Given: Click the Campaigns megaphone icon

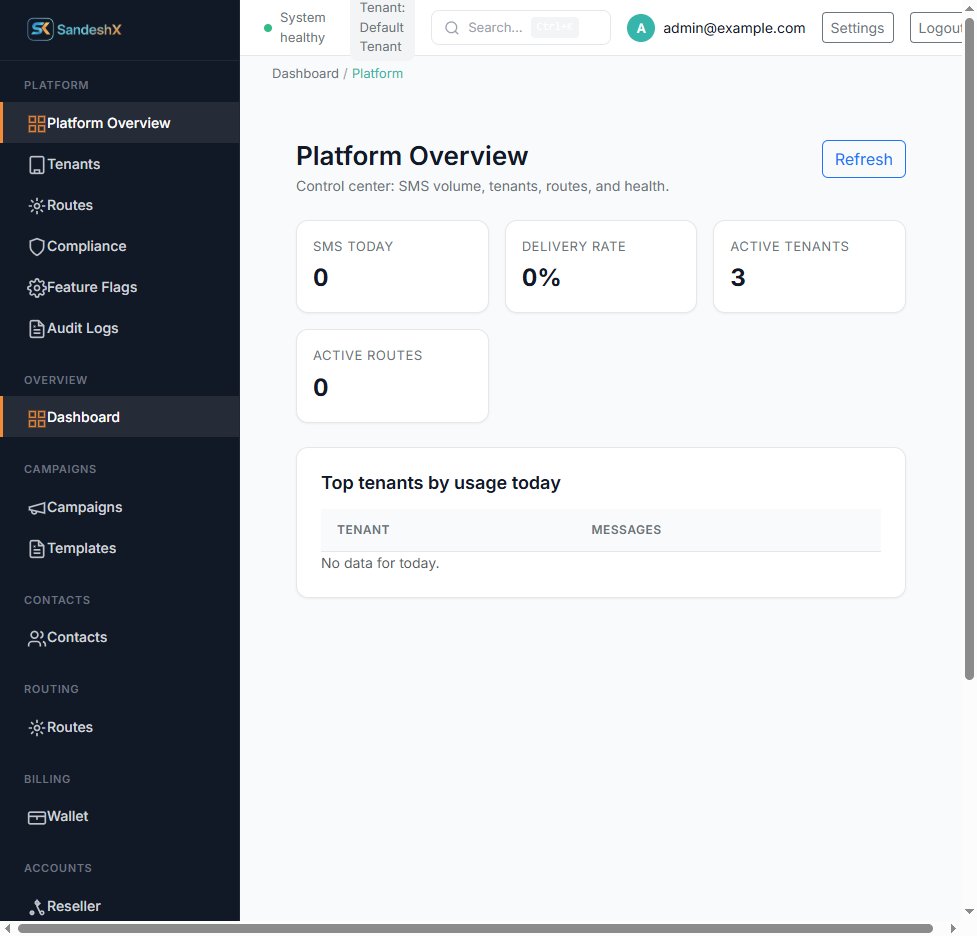Looking at the screenshot, I should [37, 508].
